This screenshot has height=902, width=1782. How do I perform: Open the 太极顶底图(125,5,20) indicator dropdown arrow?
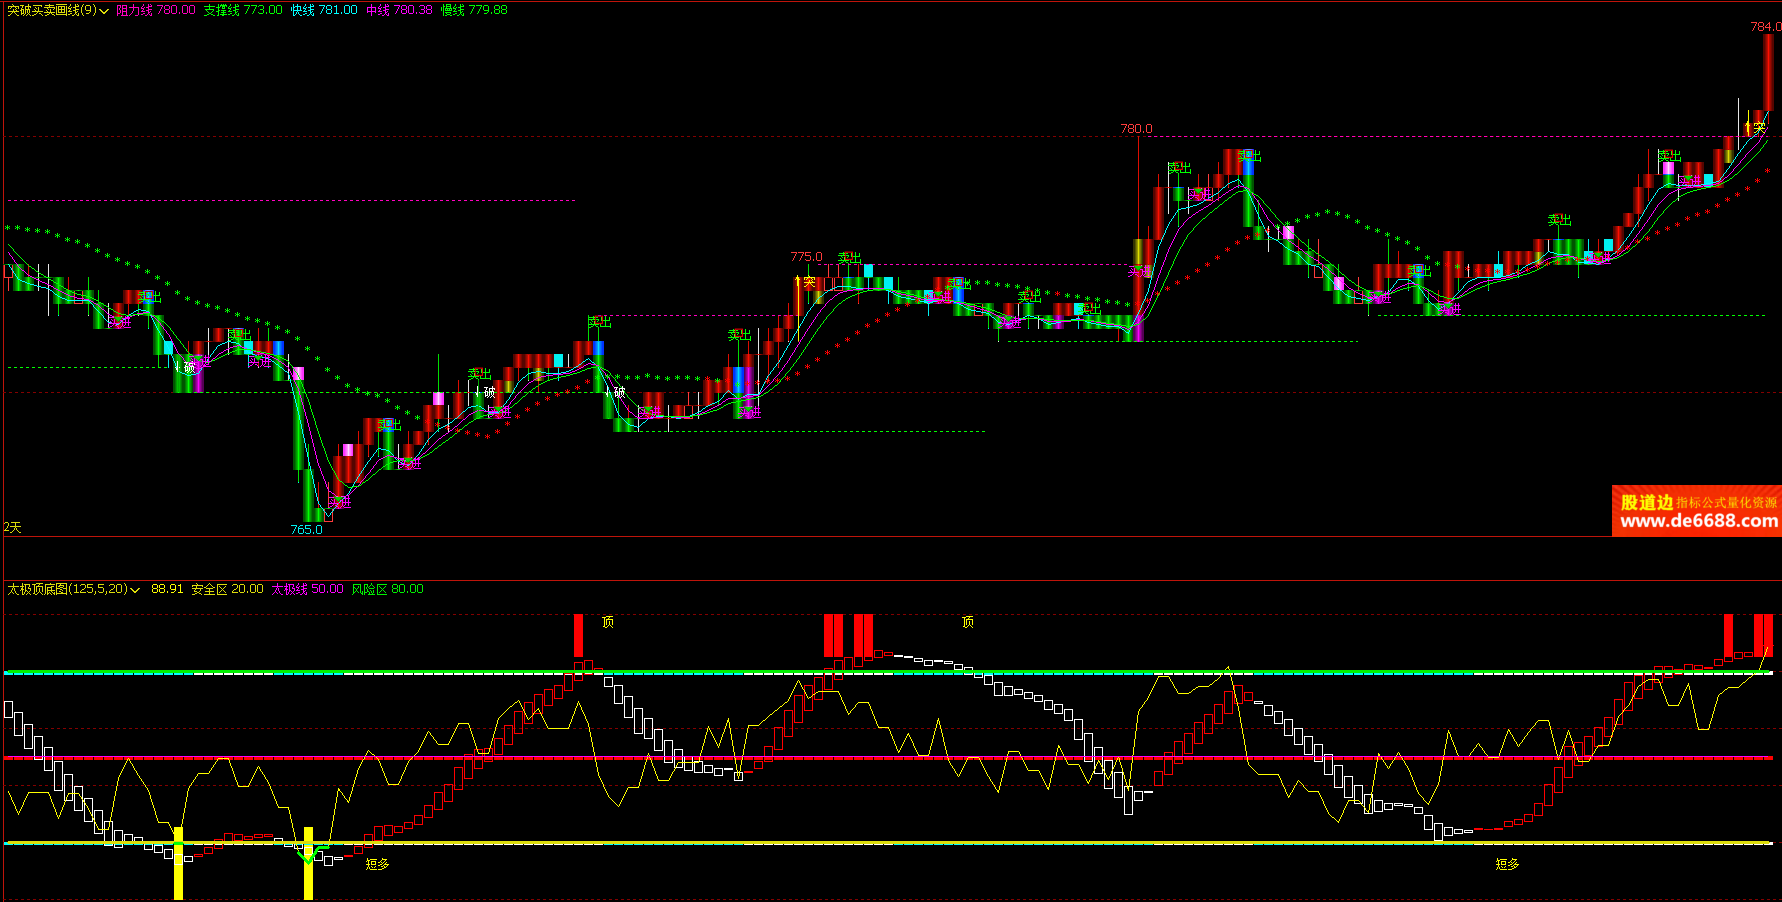click(135, 590)
